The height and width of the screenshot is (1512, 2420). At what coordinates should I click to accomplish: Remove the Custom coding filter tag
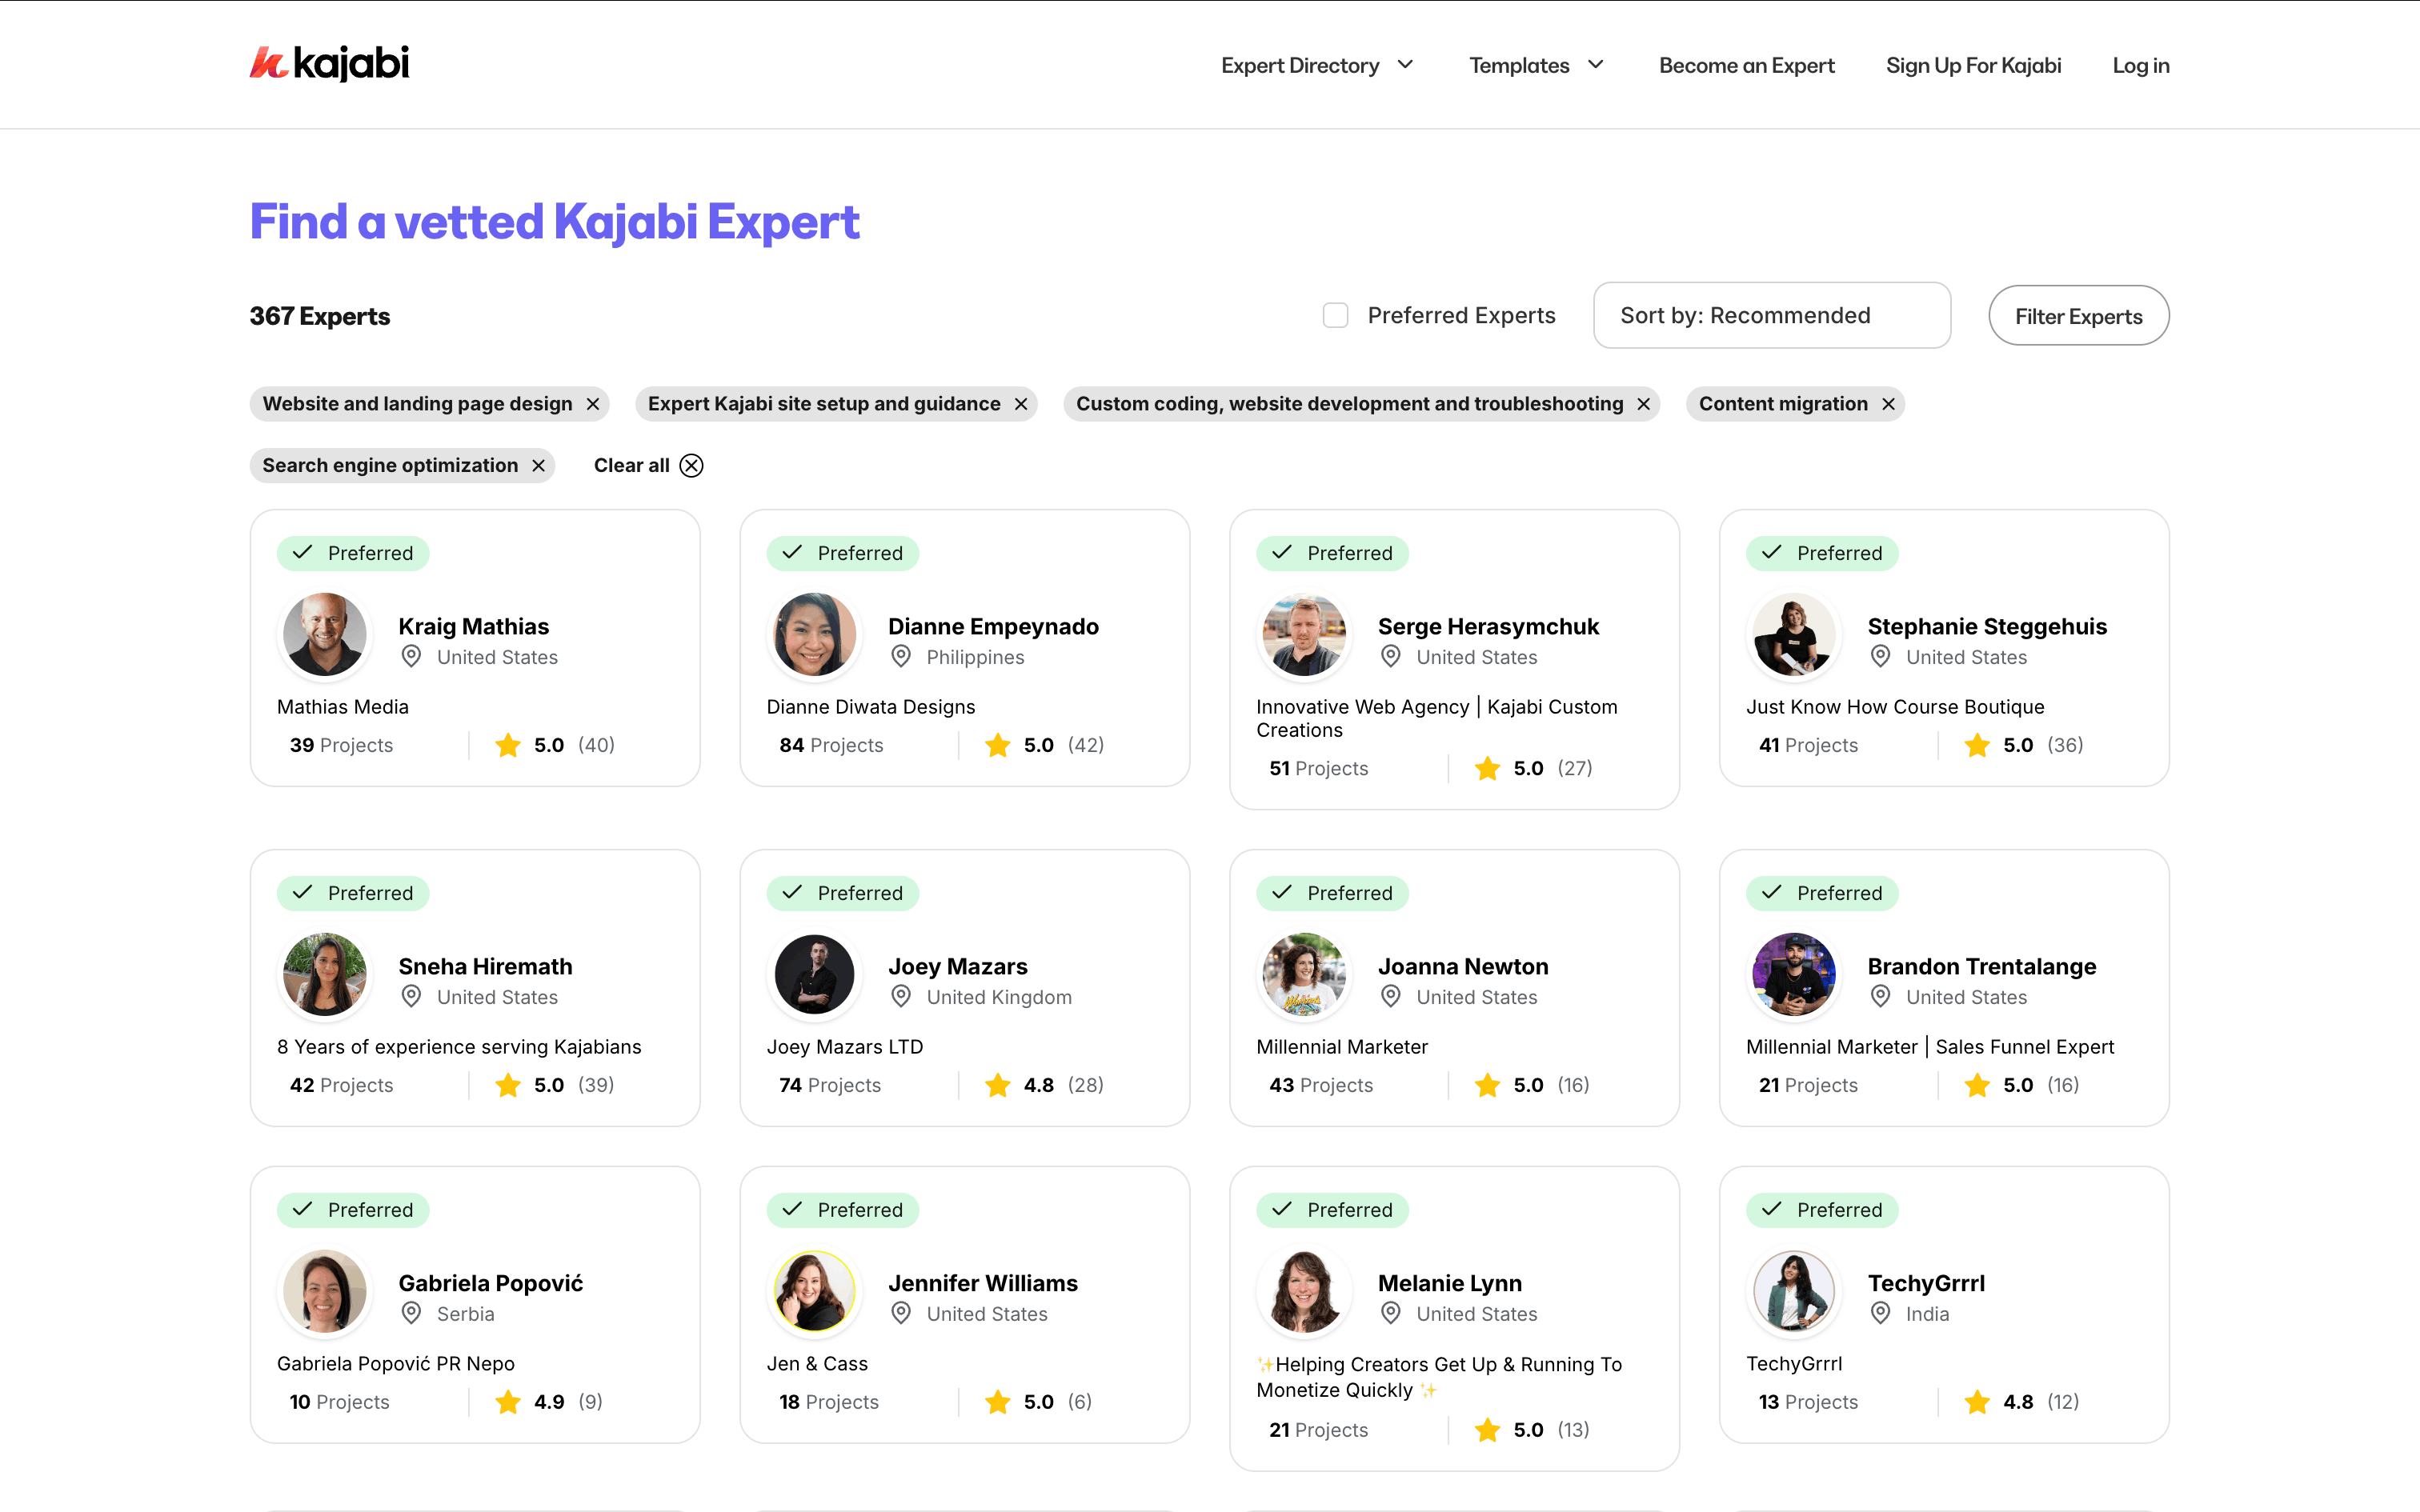1643,404
